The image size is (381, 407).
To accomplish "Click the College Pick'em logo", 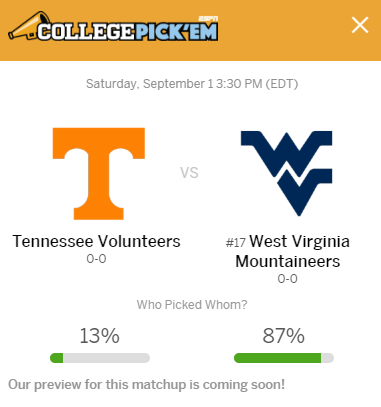I will tap(113, 27).
